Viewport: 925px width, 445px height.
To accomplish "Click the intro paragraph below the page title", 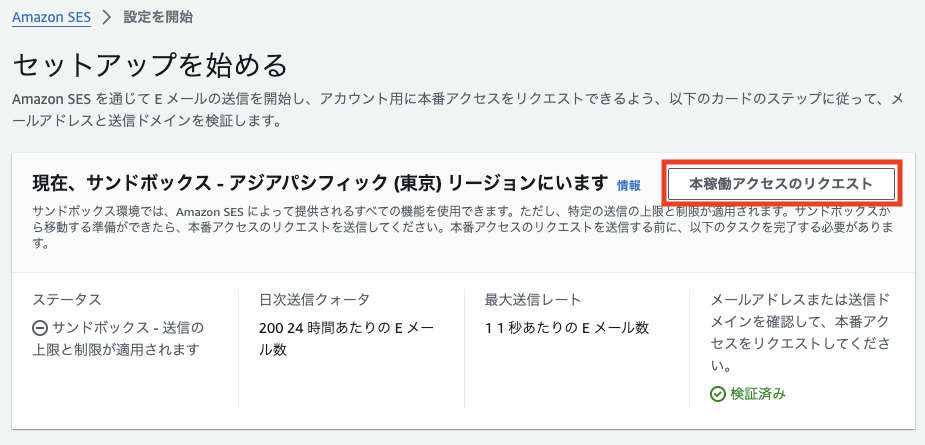I will [x=460, y=110].
